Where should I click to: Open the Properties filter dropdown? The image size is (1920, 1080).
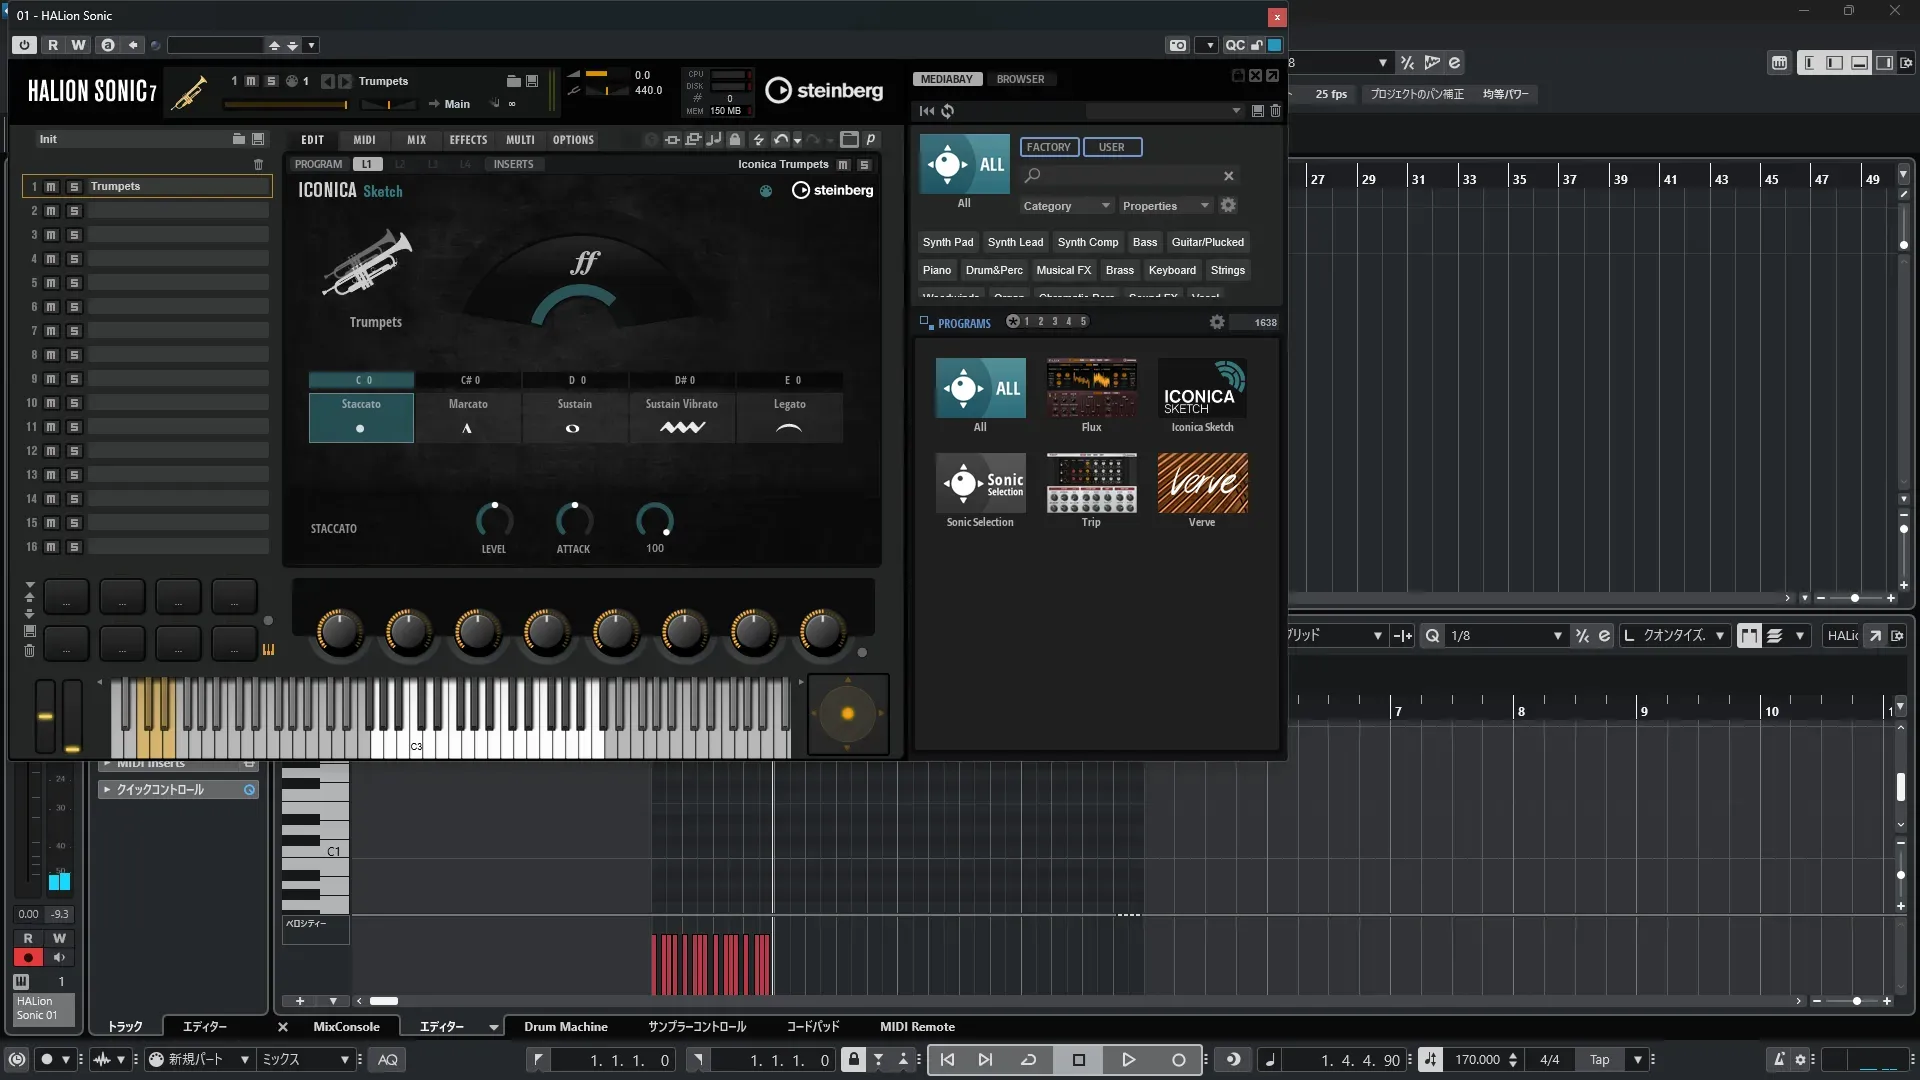1165,206
